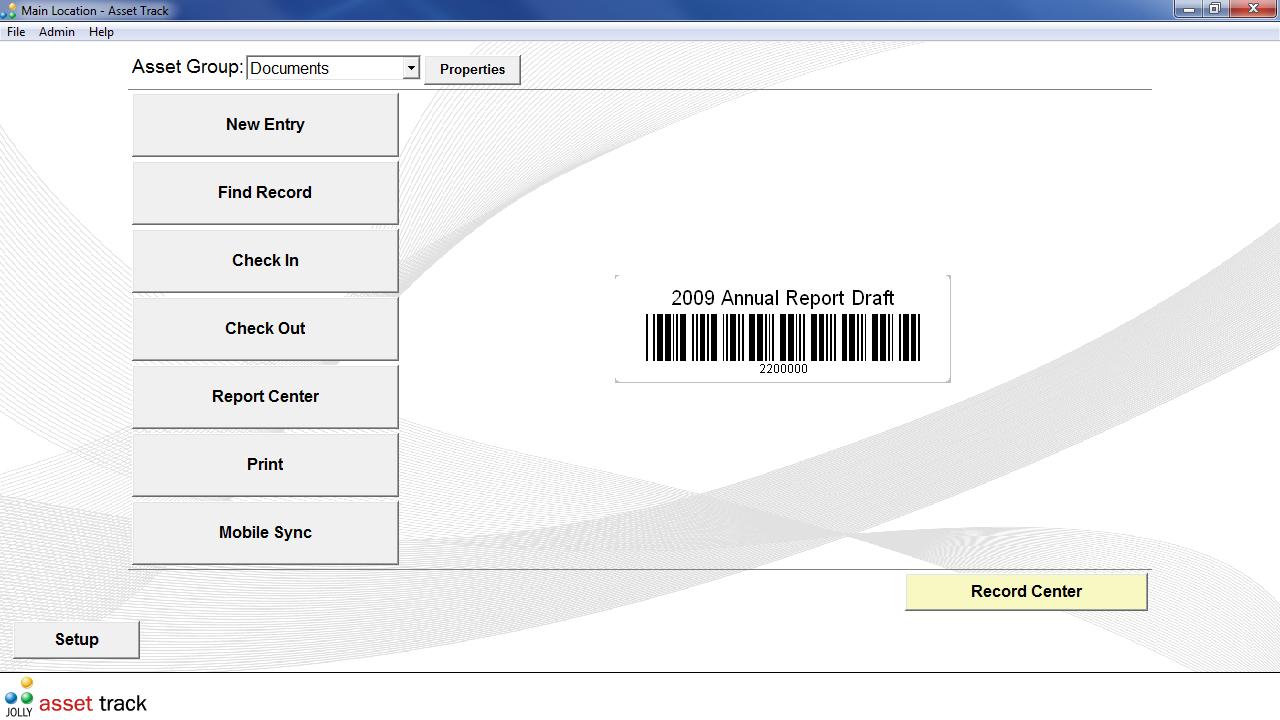Click the Check In button

pos(265,261)
